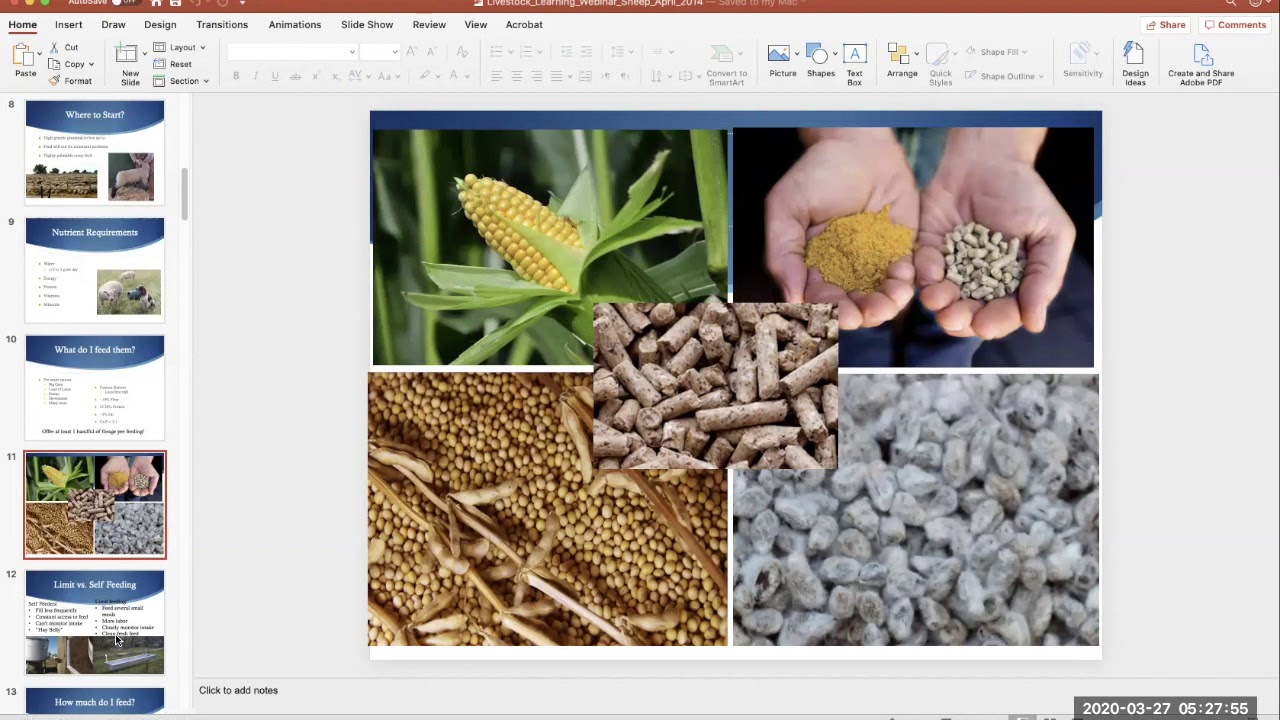This screenshot has height=720, width=1280.
Task: Select slide 12 'Limit vs. Self Feeding' thumbnail
Action: [x=95, y=622]
